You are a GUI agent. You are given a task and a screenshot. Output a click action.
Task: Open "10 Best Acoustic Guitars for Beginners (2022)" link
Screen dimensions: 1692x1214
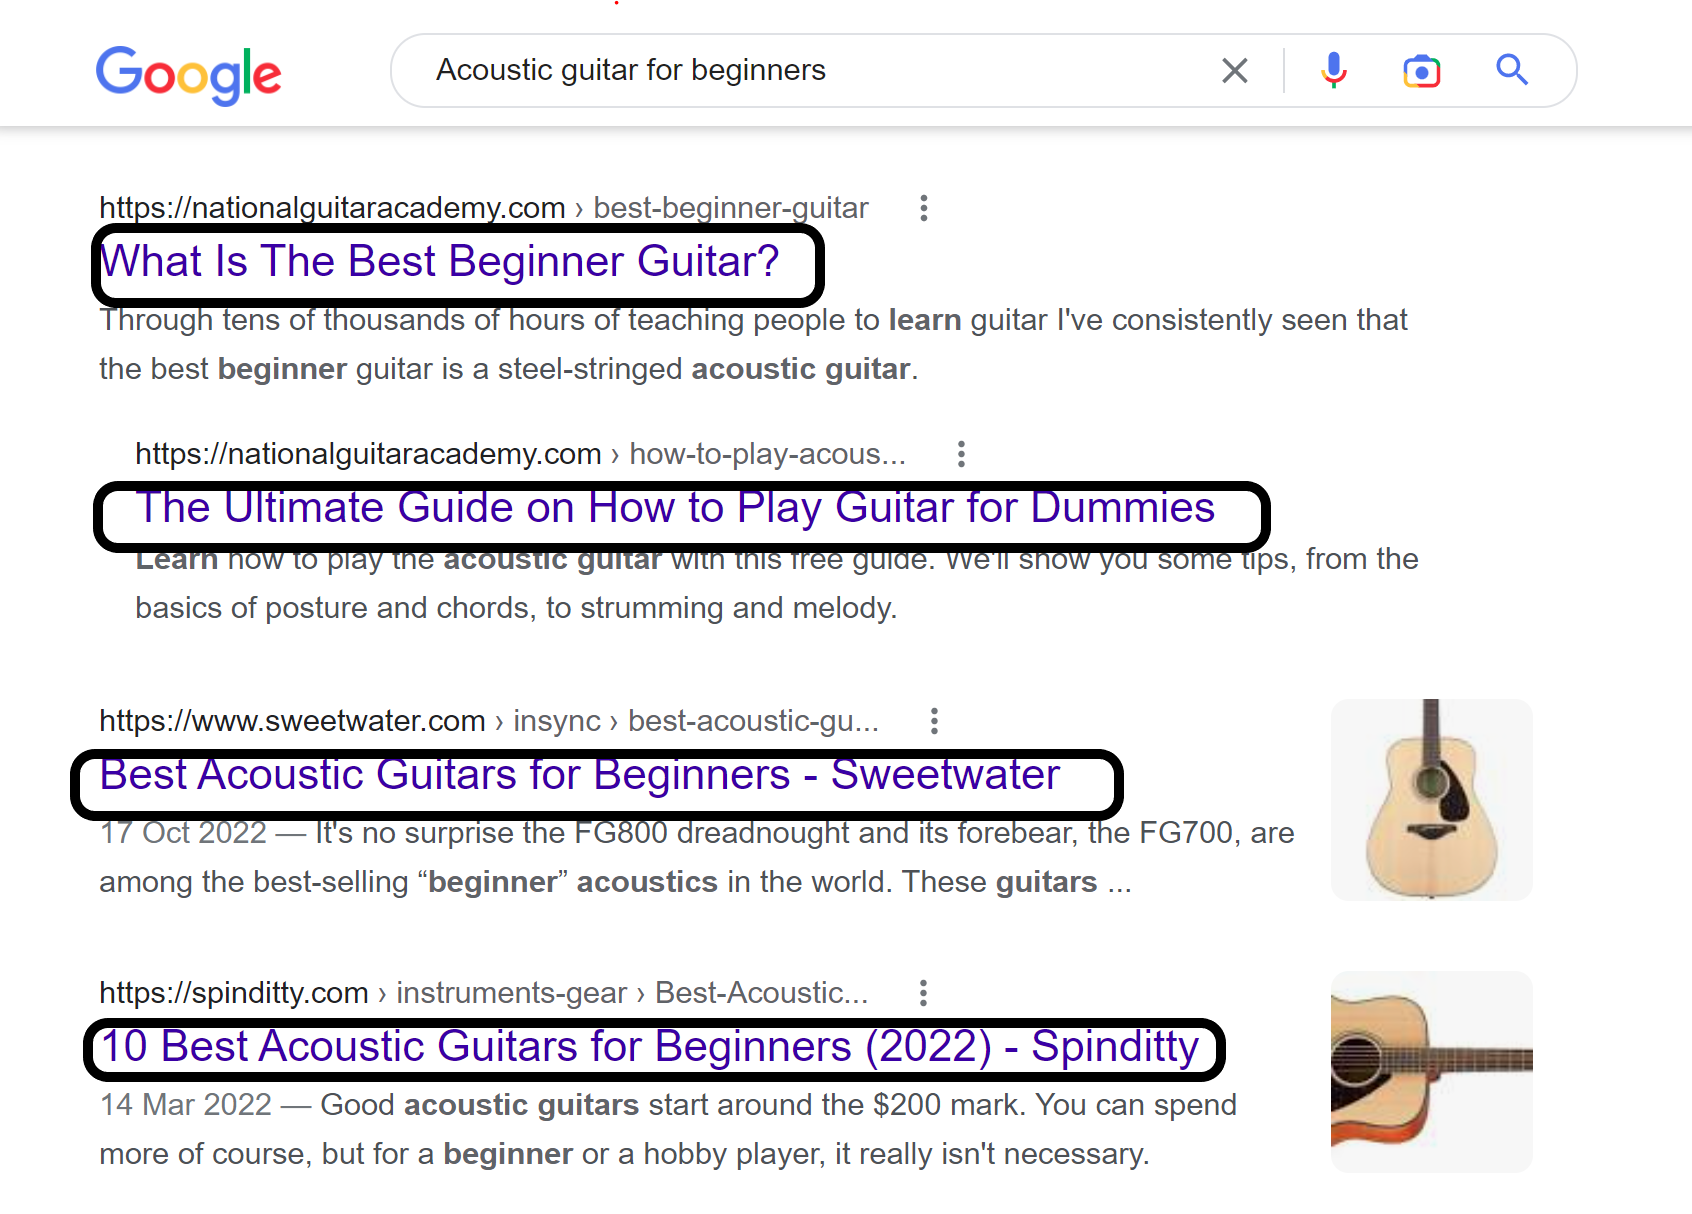[x=650, y=1047]
